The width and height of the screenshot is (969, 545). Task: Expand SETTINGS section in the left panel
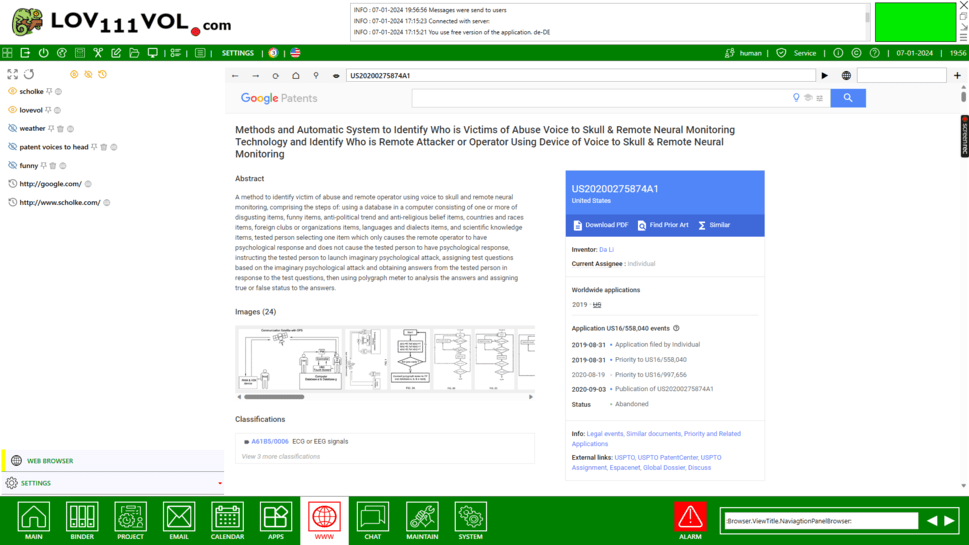(x=112, y=483)
